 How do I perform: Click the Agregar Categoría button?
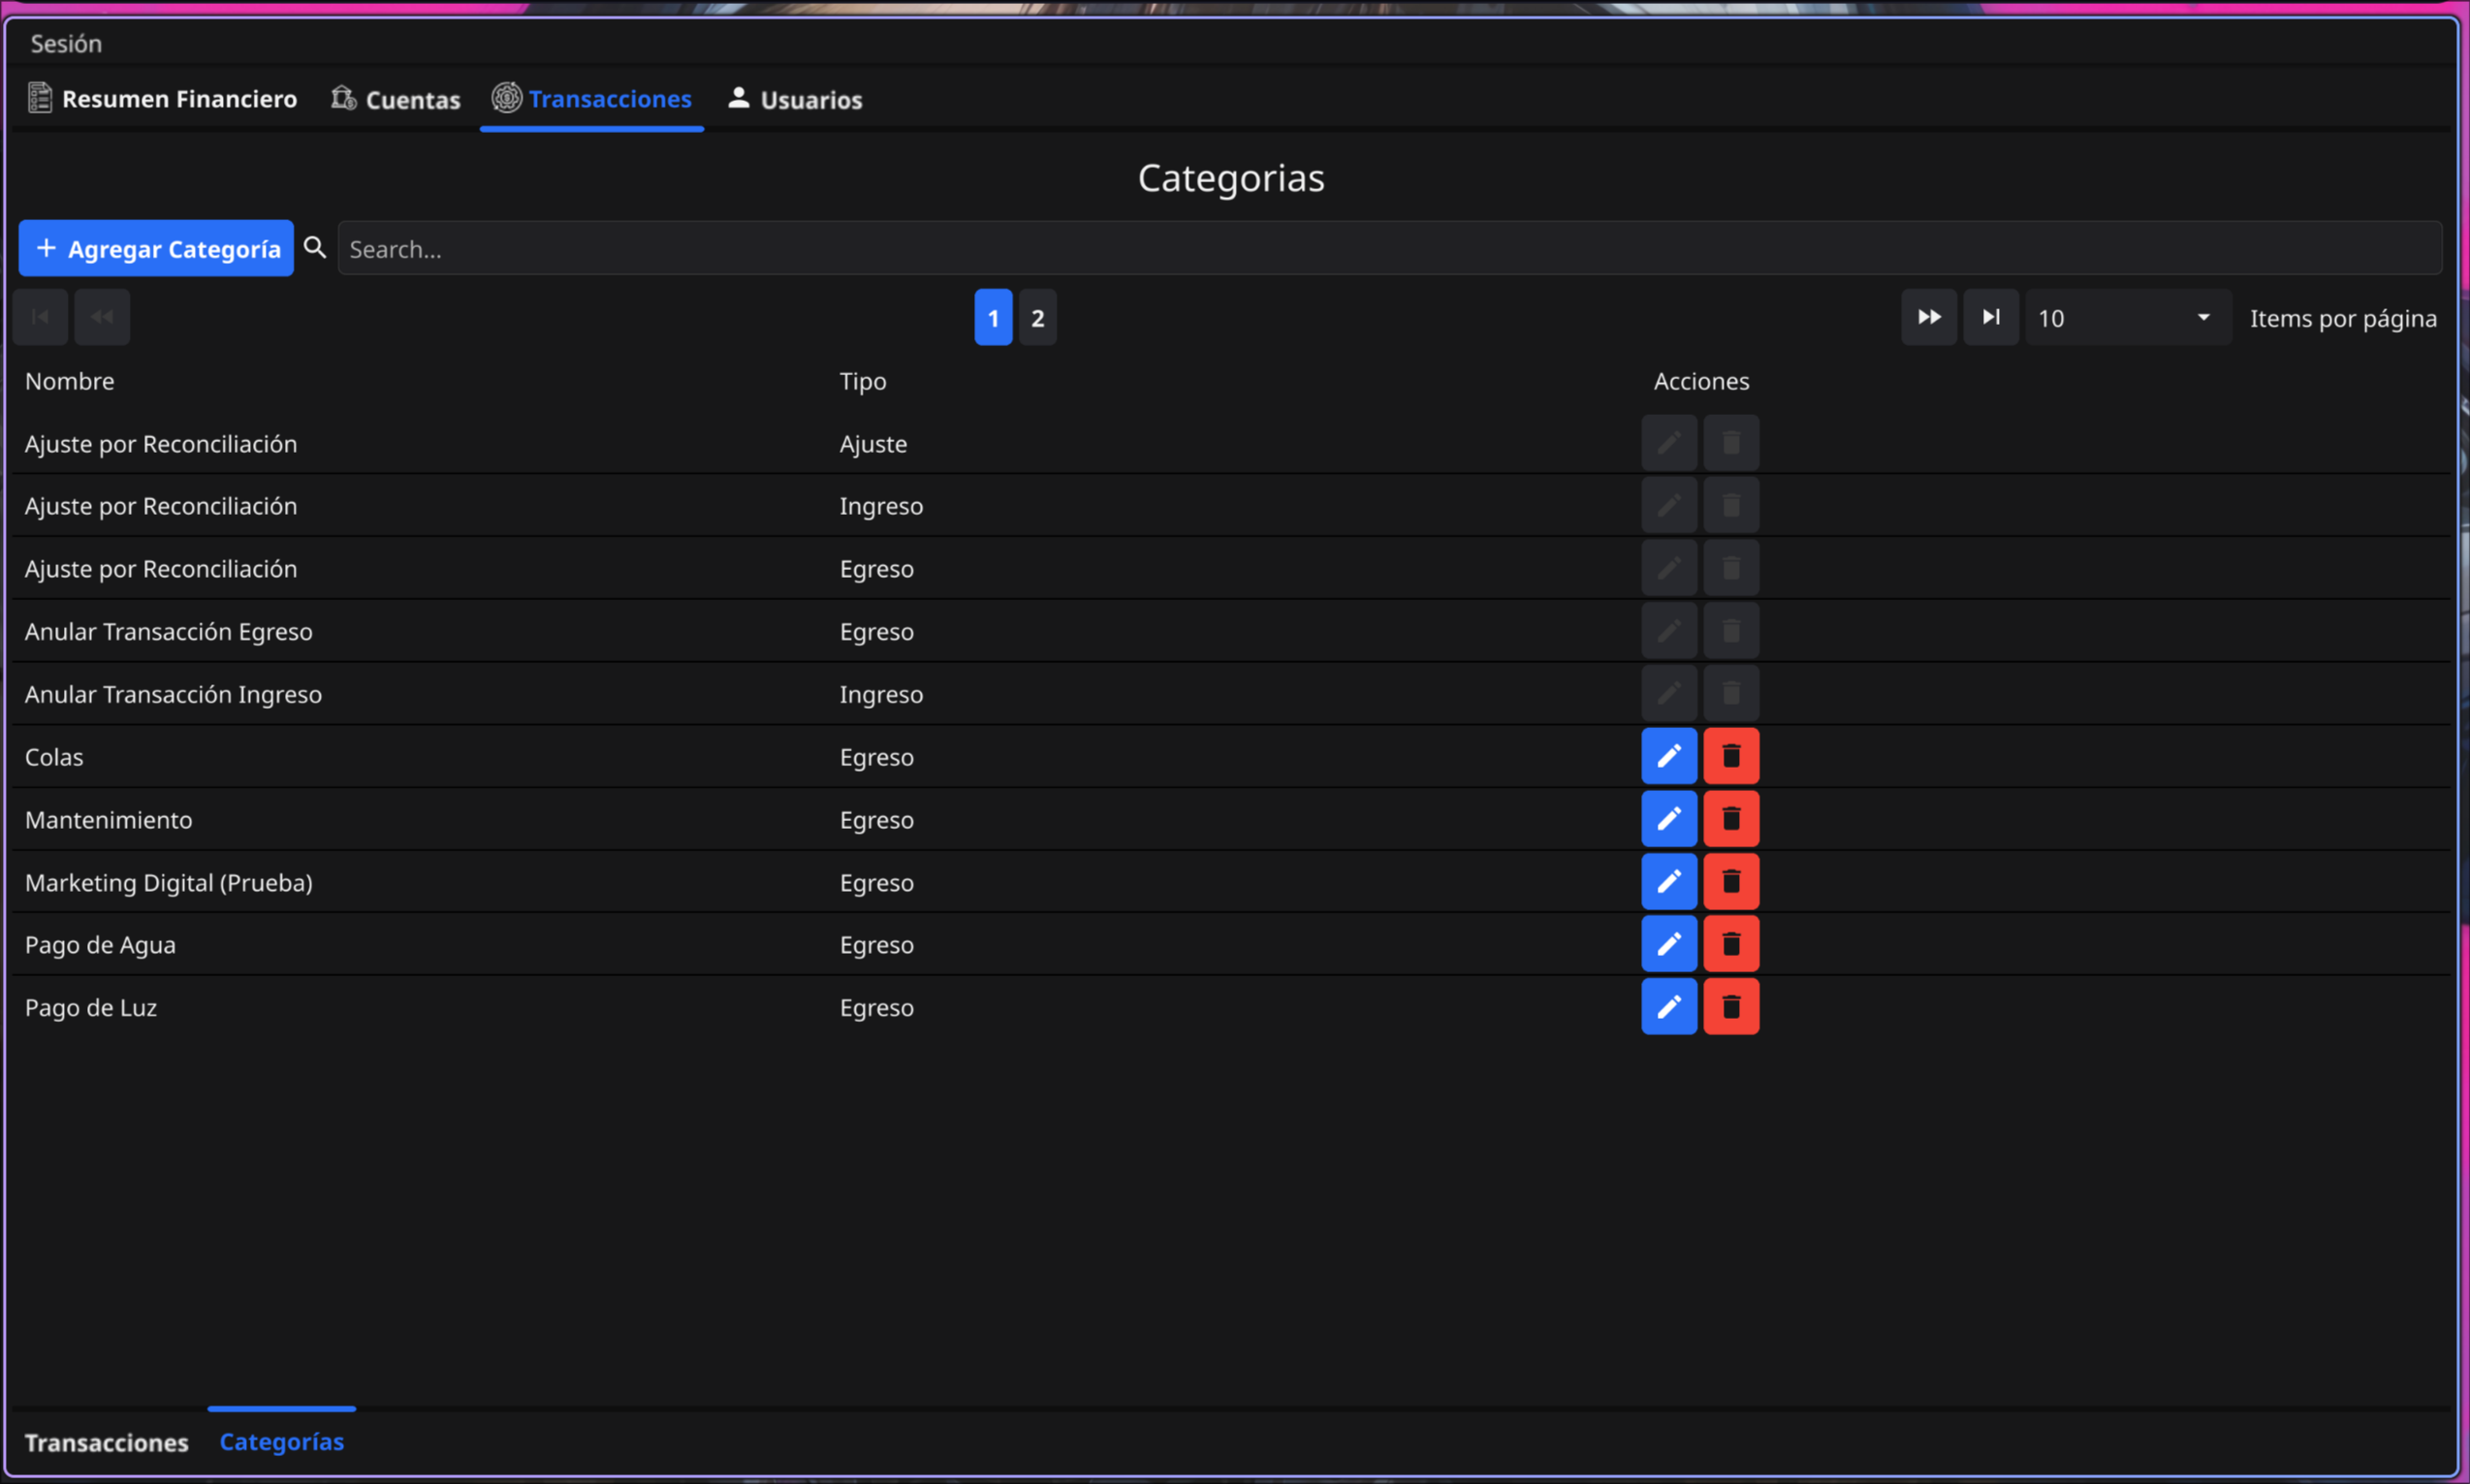click(155, 247)
